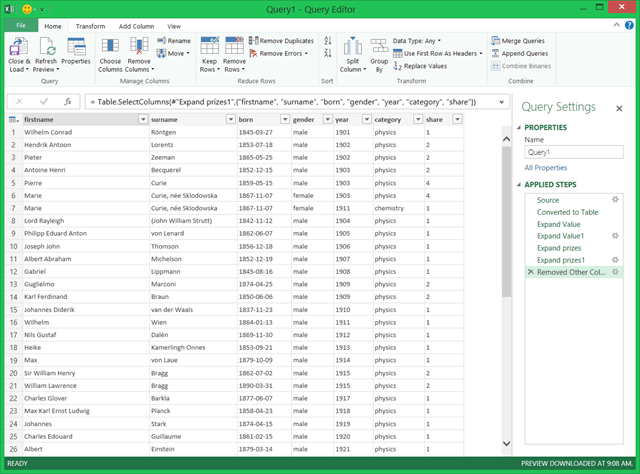Image resolution: width=640 pixels, height=474 pixels.
Task: Click the Keep Rows icon
Action: click(x=209, y=47)
